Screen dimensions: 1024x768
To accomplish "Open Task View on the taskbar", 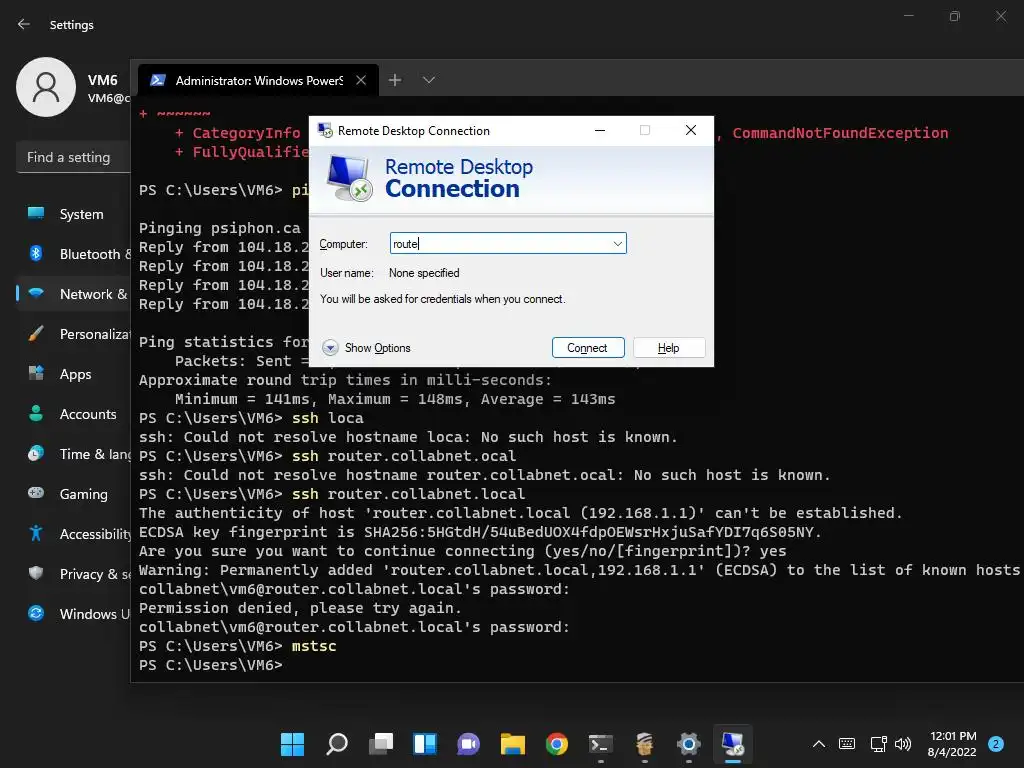I will click(x=381, y=744).
